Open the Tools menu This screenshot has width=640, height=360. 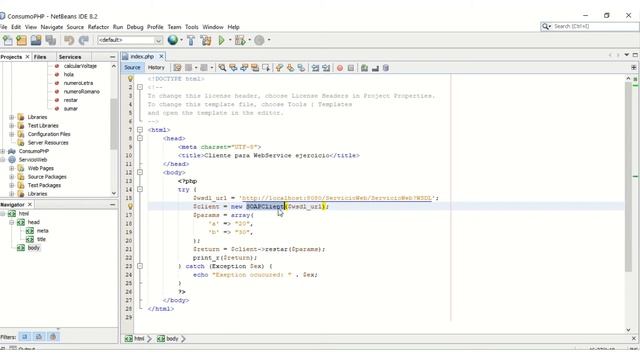click(191, 27)
